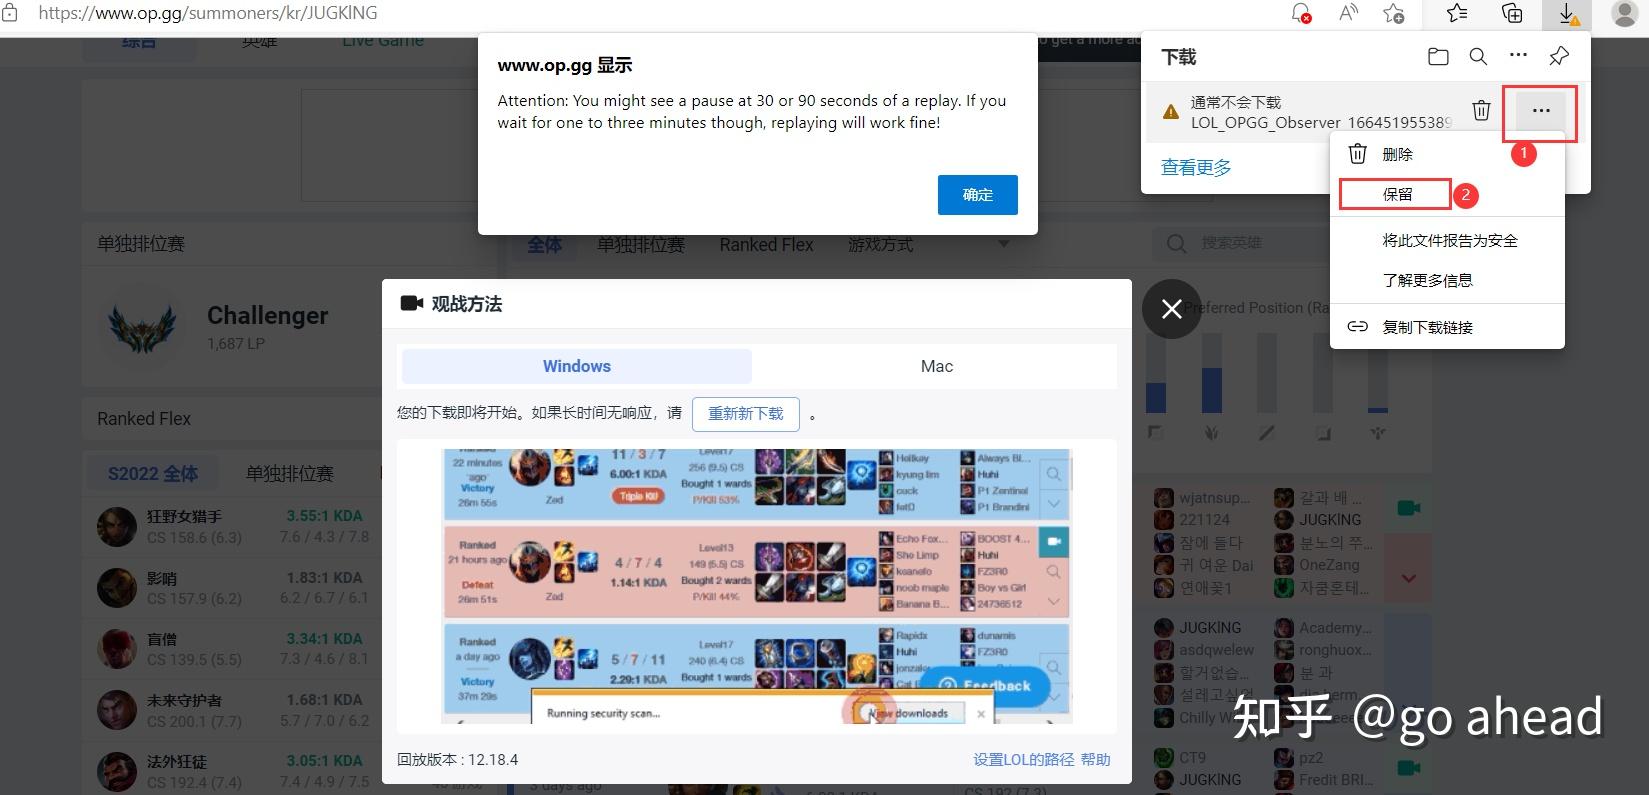Open champion row 法外狂徒
1649x795 pixels.
tap(232, 771)
